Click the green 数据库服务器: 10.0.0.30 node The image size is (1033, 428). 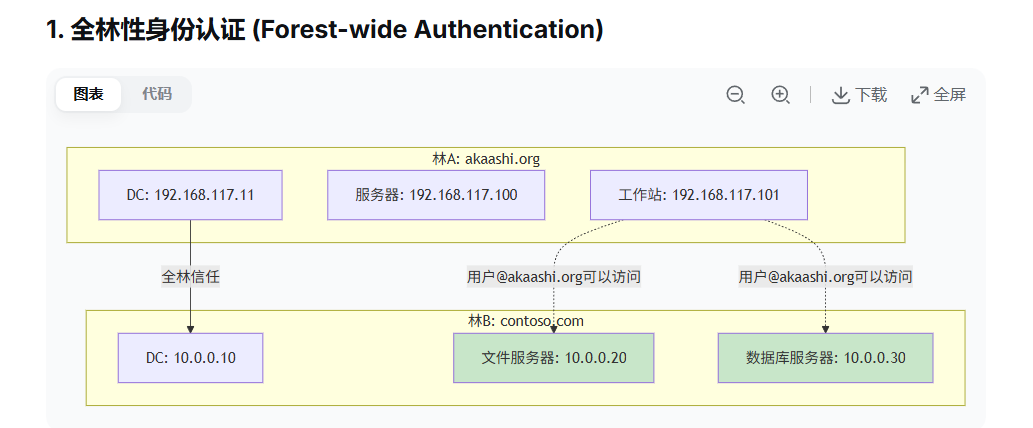825,358
